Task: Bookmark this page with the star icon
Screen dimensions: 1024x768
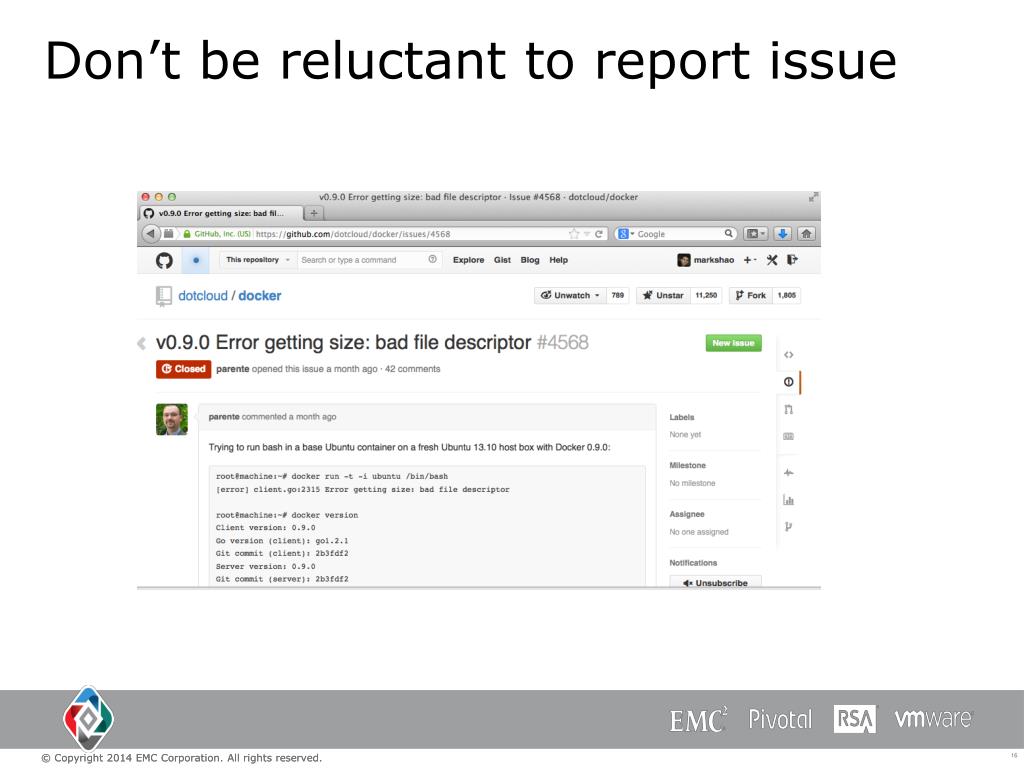Action: (574, 234)
